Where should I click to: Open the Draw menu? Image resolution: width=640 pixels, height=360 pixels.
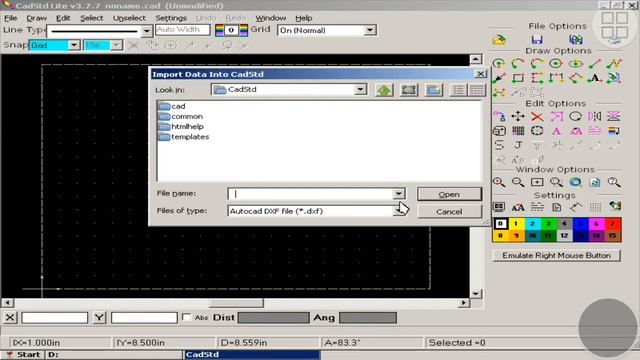[36, 18]
